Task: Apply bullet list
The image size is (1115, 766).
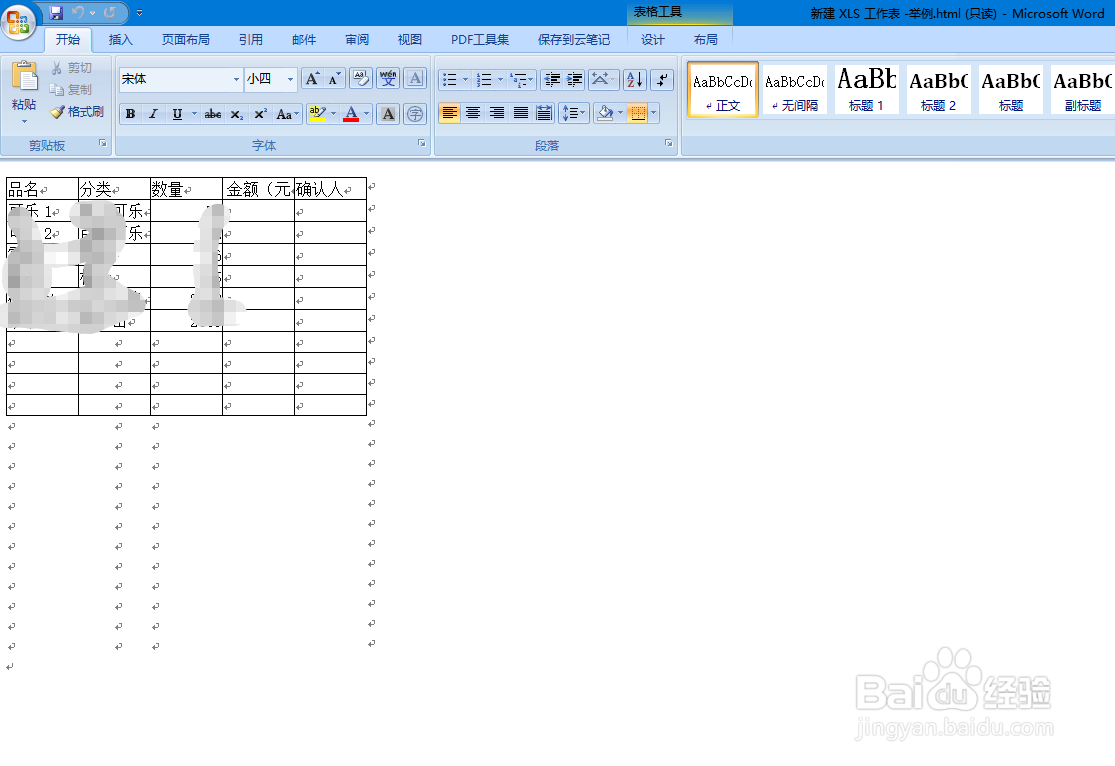Action: [449, 79]
